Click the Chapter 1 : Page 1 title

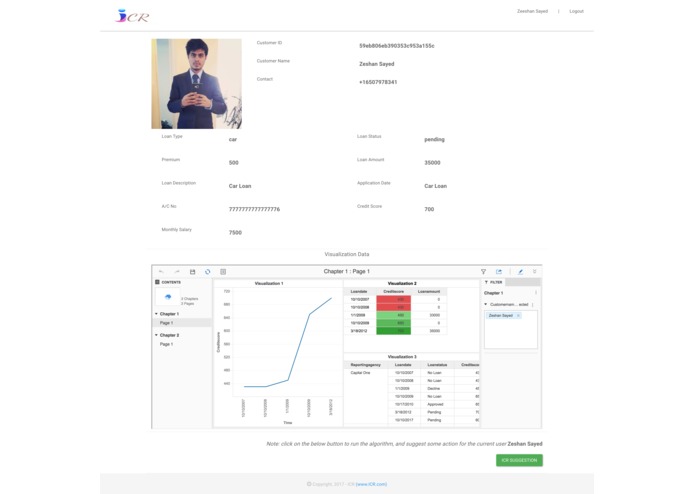(347, 272)
